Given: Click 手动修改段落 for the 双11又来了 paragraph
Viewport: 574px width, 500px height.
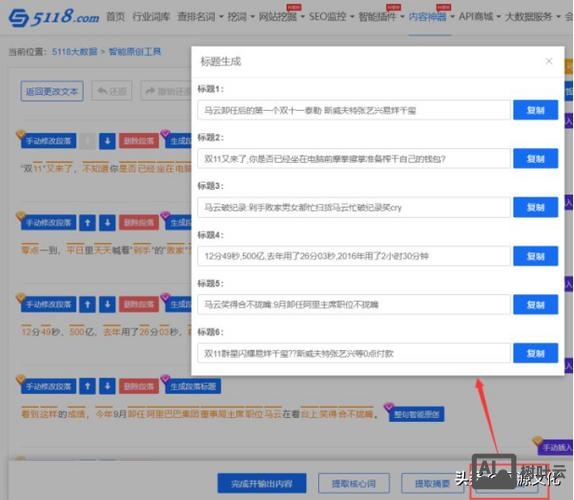Looking at the screenshot, I should [x=48, y=141].
